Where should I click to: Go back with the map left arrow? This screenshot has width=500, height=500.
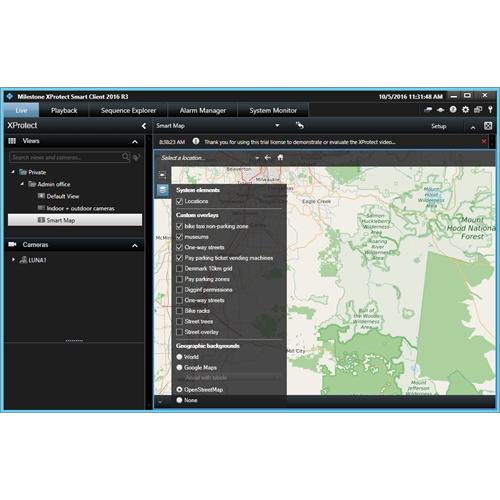tap(267, 157)
